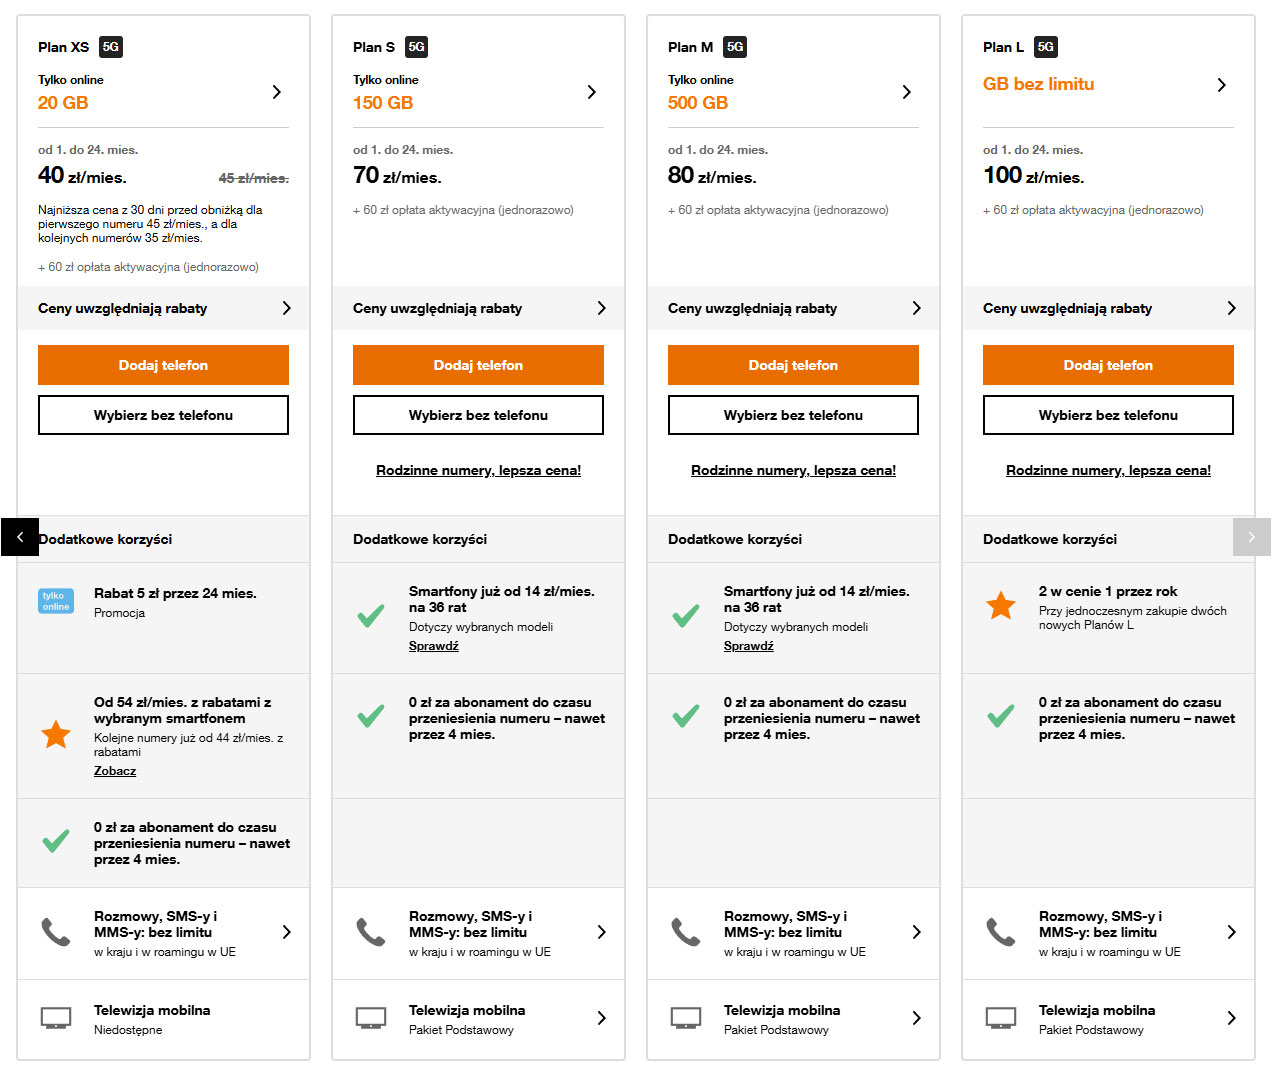Click the previous carousel arrow on the left
This screenshot has height=1075, width=1274.
[20, 537]
